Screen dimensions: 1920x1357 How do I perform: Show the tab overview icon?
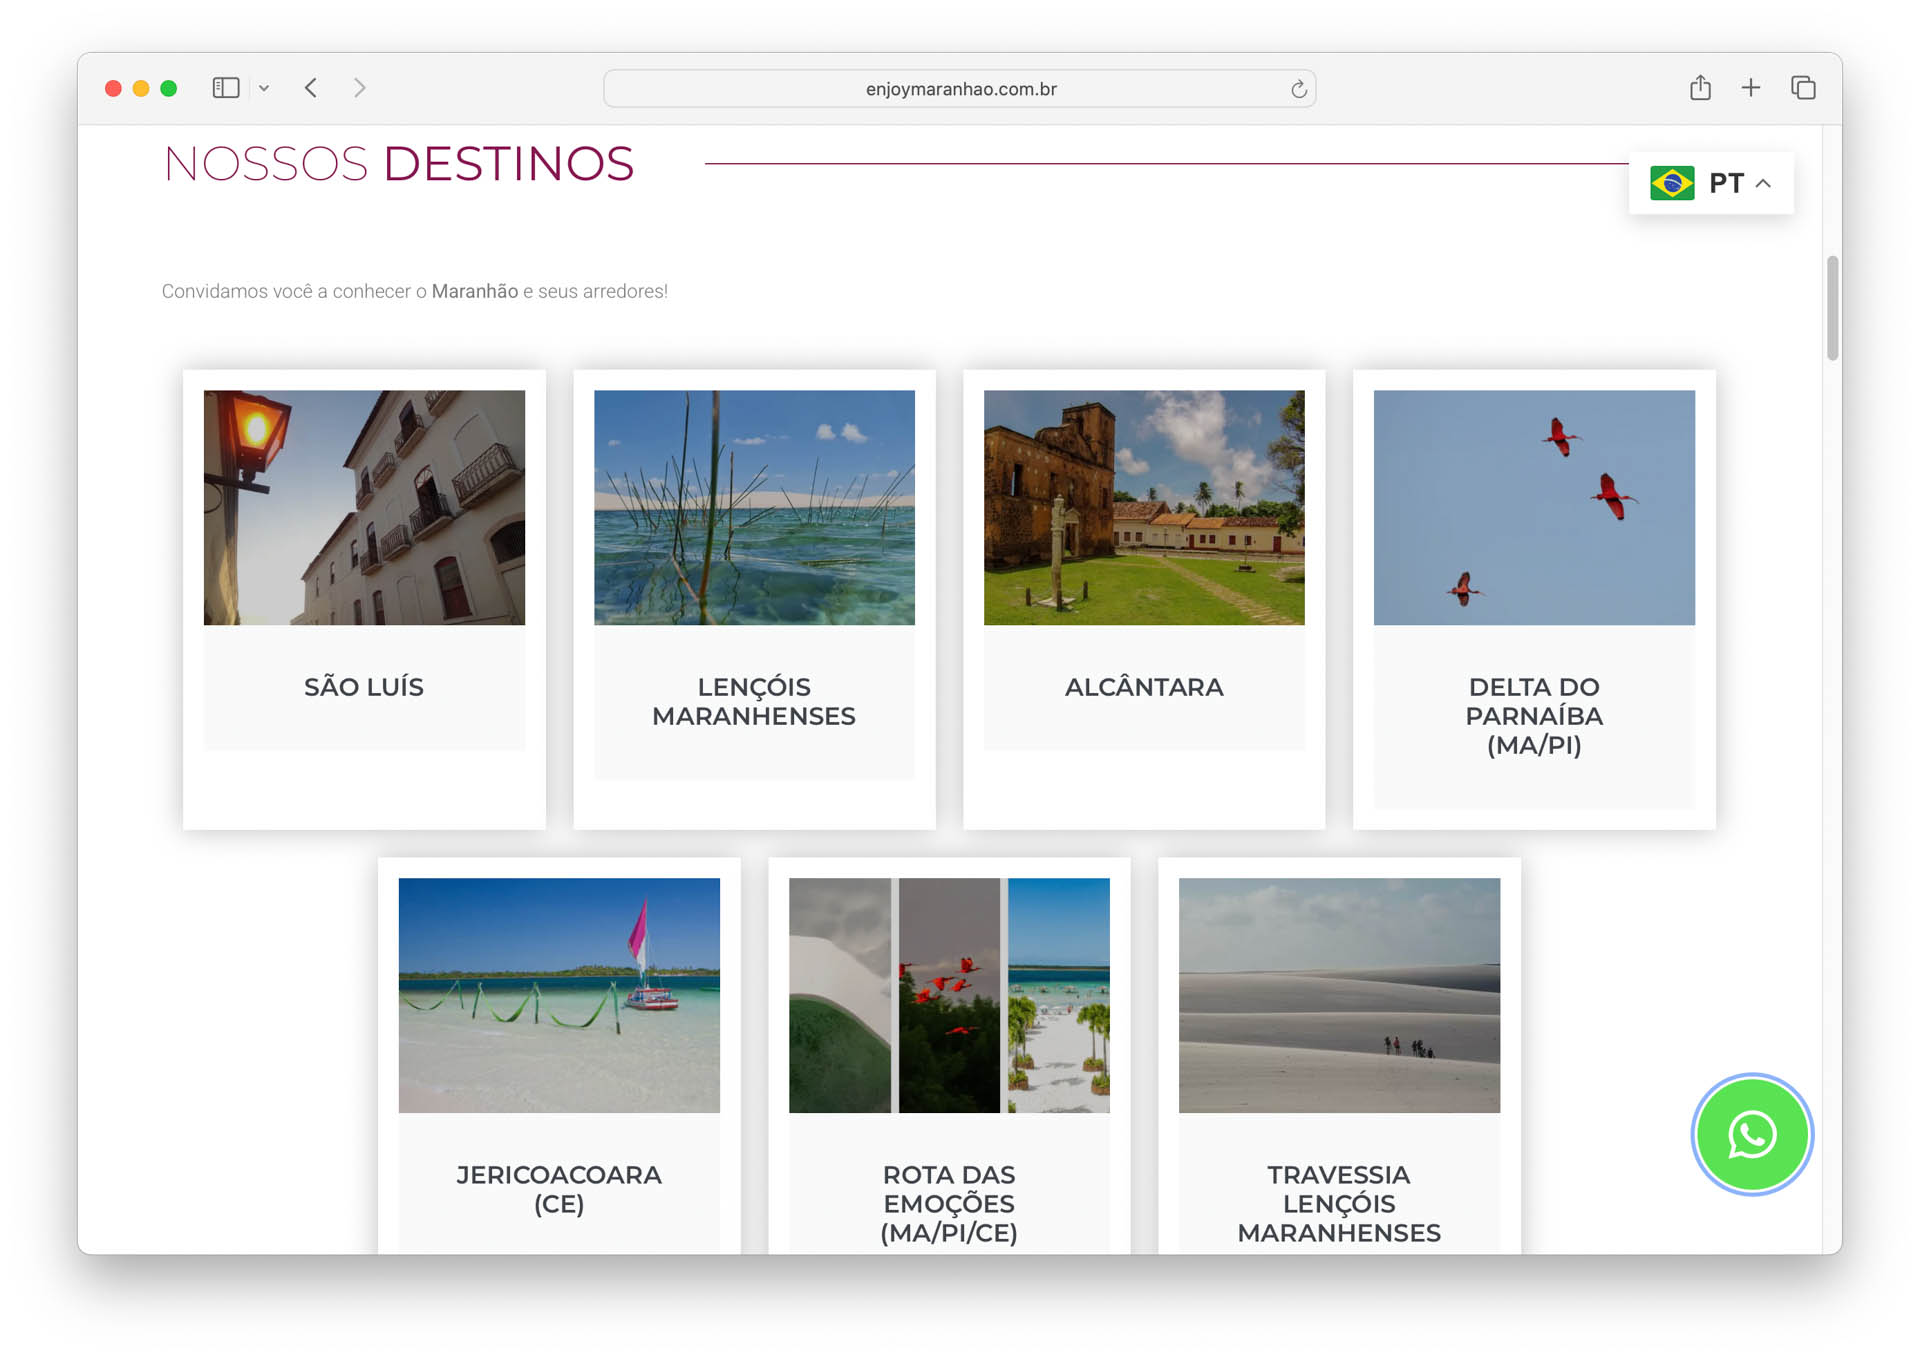1803,88
